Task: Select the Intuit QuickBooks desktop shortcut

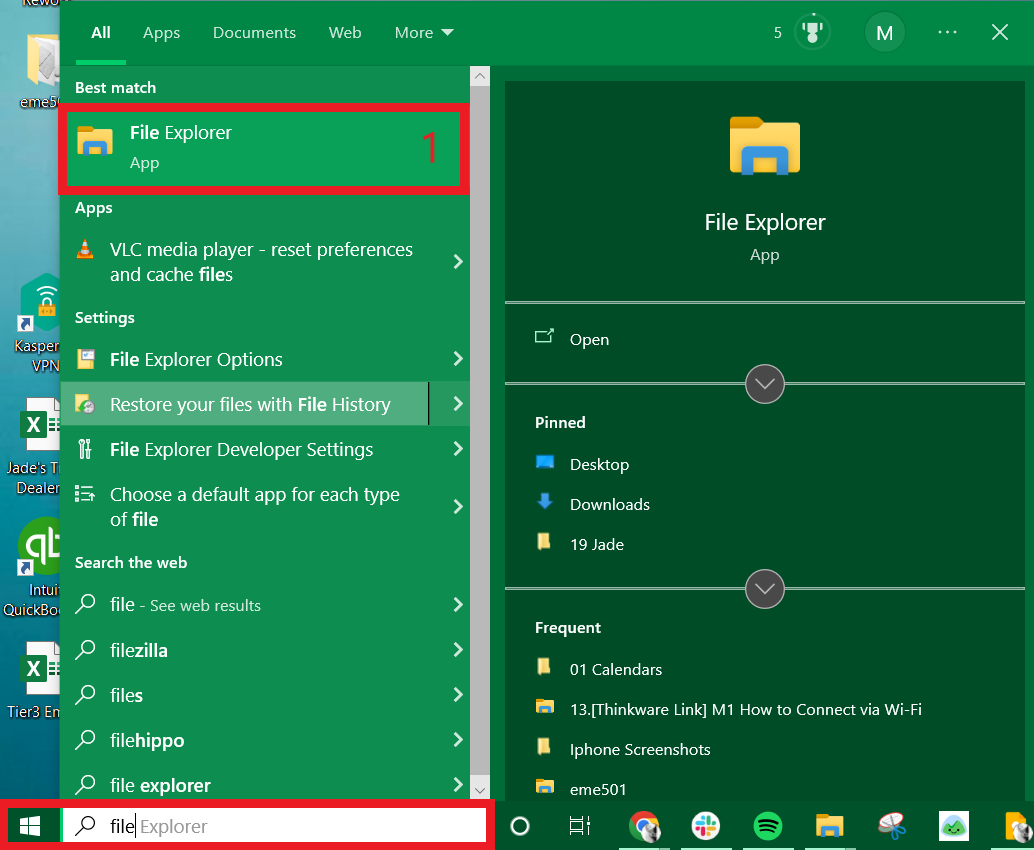Action: pos(33,567)
